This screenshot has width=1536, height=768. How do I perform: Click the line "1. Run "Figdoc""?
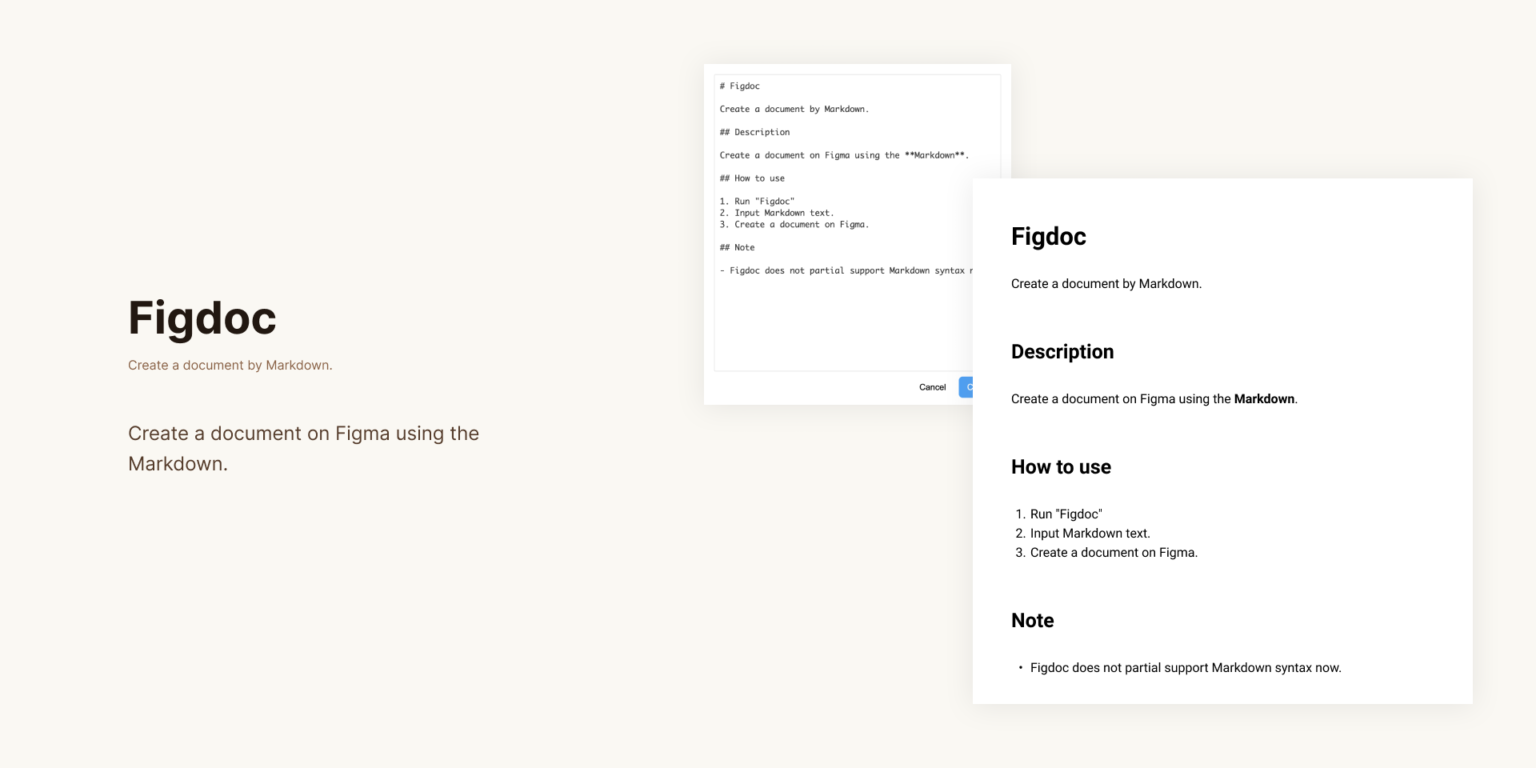coord(757,200)
